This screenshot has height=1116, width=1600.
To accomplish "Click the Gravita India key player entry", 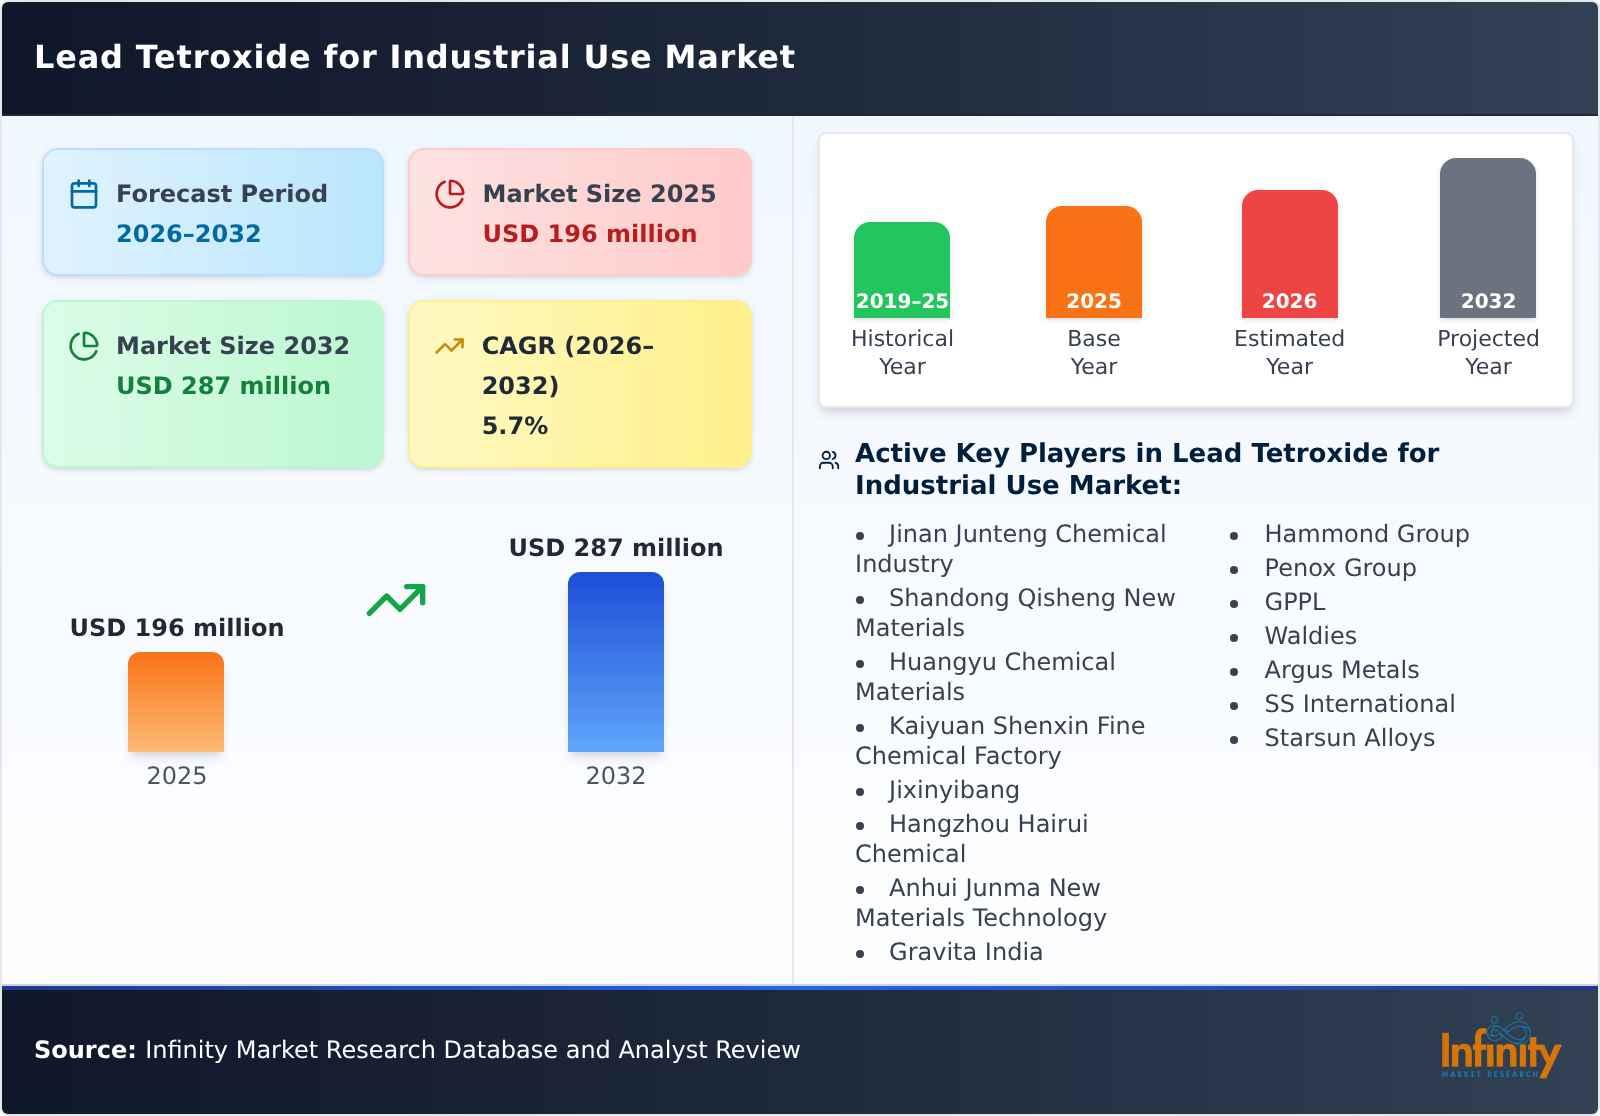I will click(x=965, y=952).
